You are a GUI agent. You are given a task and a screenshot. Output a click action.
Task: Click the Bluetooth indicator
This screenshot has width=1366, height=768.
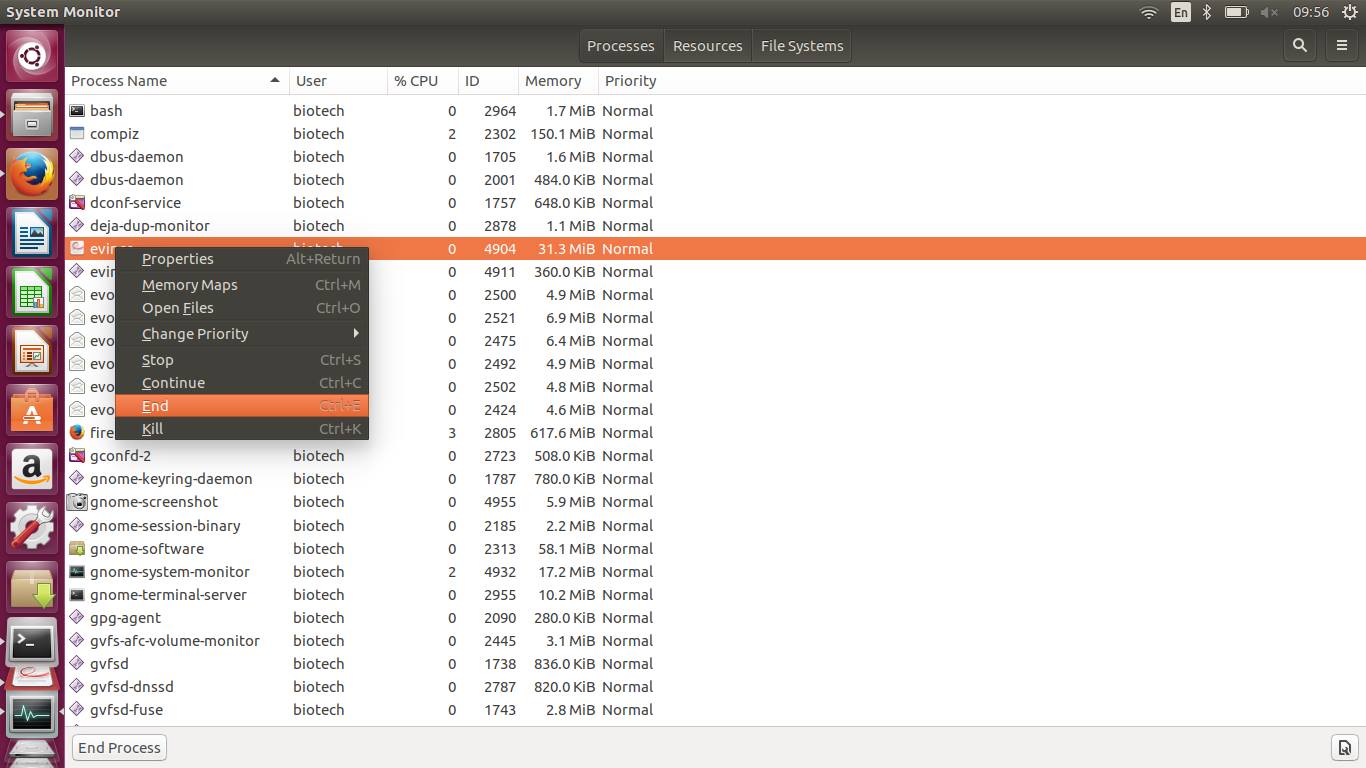click(x=1207, y=12)
